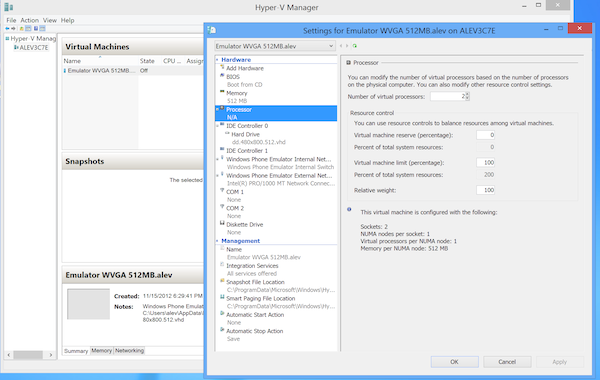Open the Emulator WVGA 512MB.alev dropdown

click(275, 46)
